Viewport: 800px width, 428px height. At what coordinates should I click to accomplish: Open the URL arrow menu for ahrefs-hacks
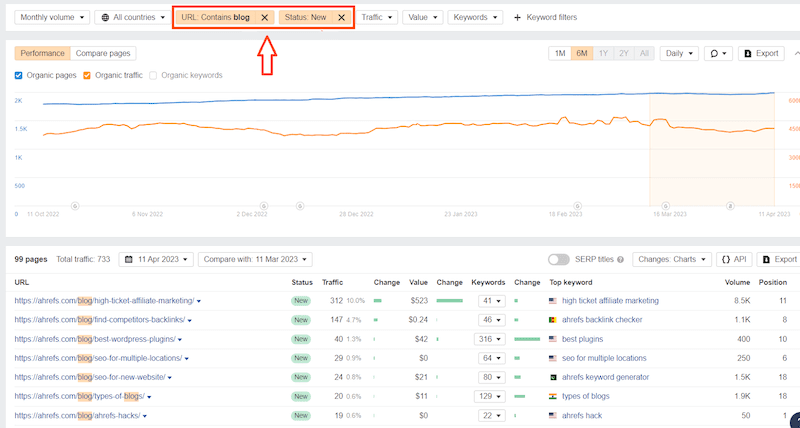click(145, 416)
